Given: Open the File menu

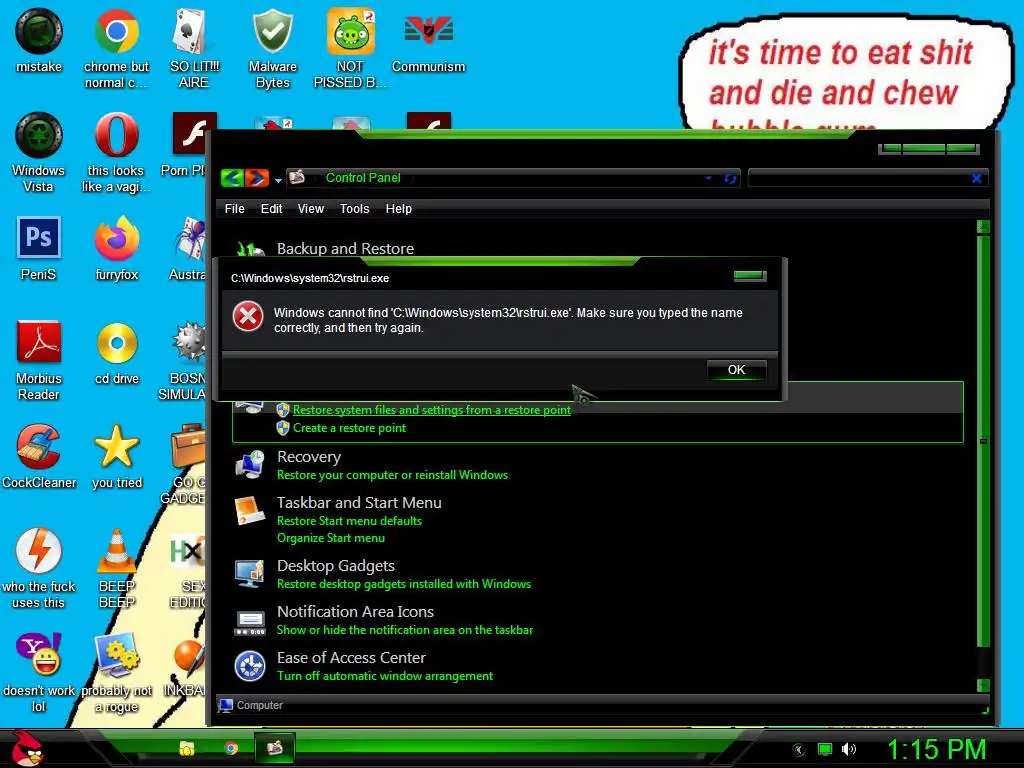Looking at the screenshot, I should coord(234,208).
